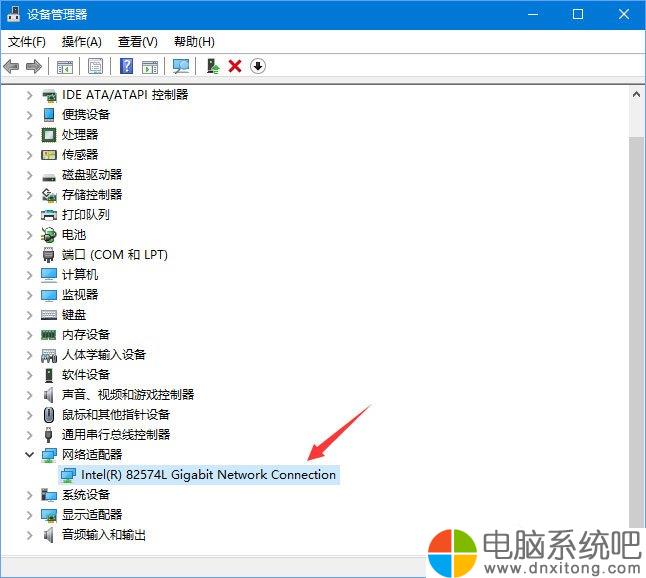
Task: Select the 电池 battery icon
Action: click(49, 235)
